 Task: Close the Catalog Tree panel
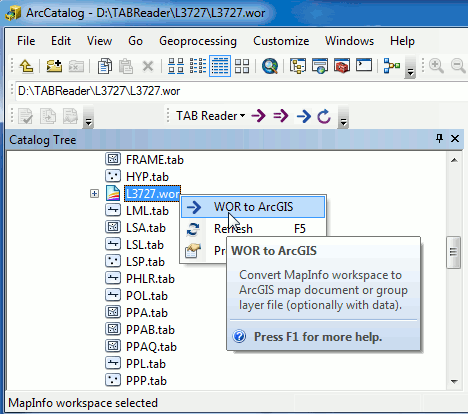(455, 139)
